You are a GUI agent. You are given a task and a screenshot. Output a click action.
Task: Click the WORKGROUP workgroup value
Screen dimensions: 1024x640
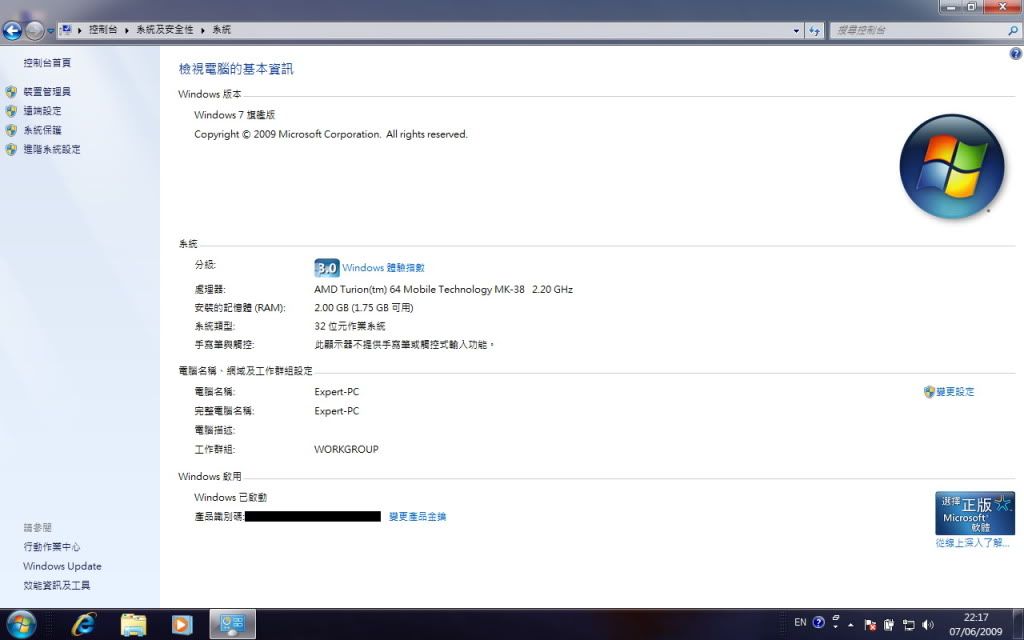pyautogui.click(x=346, y=449)
